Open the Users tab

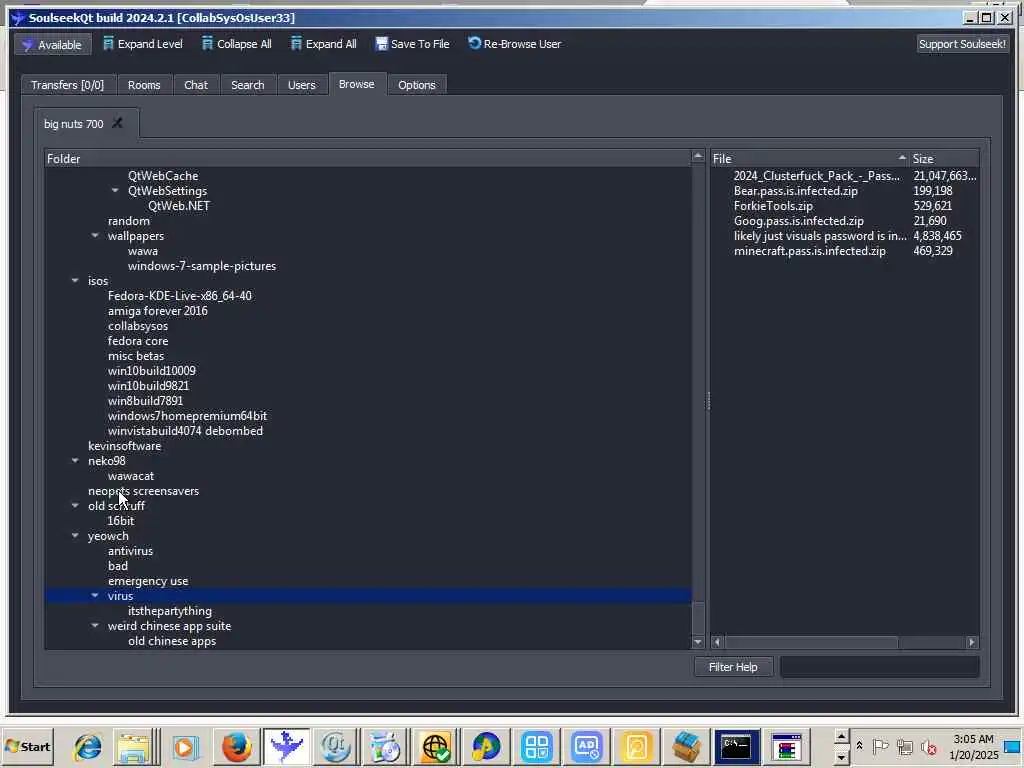(302, 85)
